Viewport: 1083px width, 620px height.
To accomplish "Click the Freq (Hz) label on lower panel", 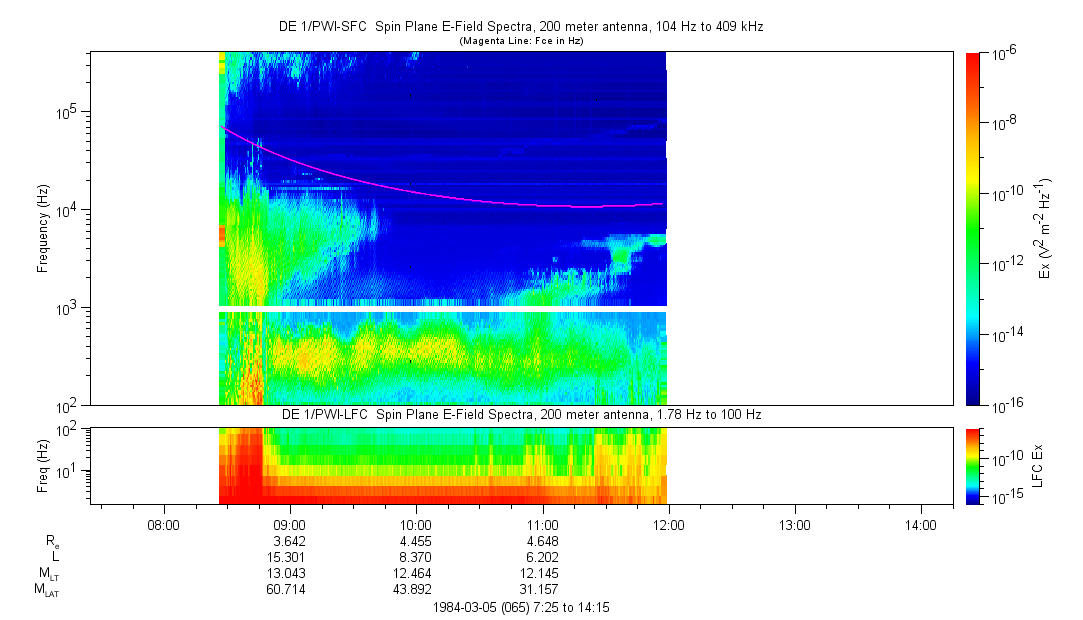I will point(43,465).
